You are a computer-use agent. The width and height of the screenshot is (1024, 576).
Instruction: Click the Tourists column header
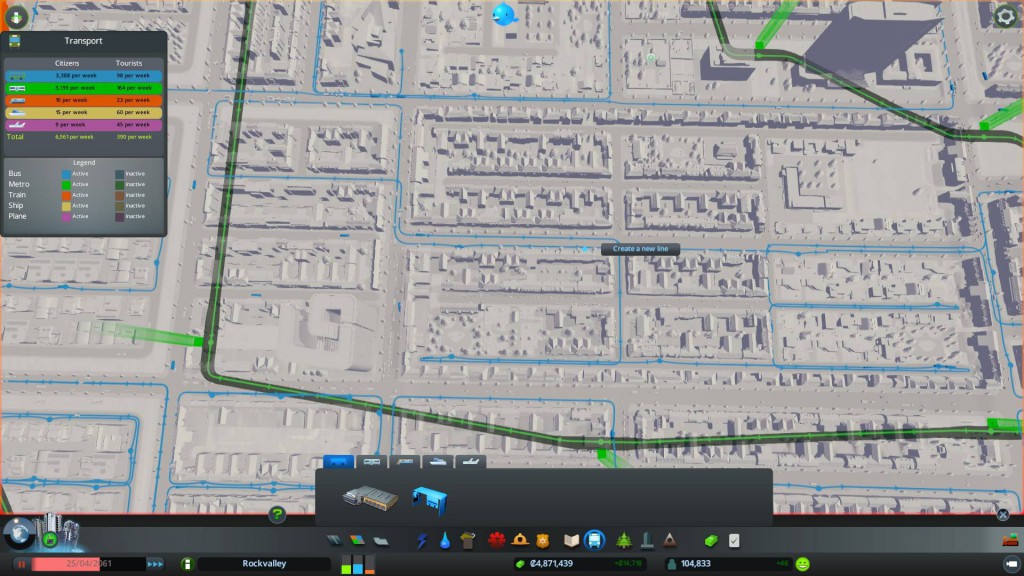129,63
